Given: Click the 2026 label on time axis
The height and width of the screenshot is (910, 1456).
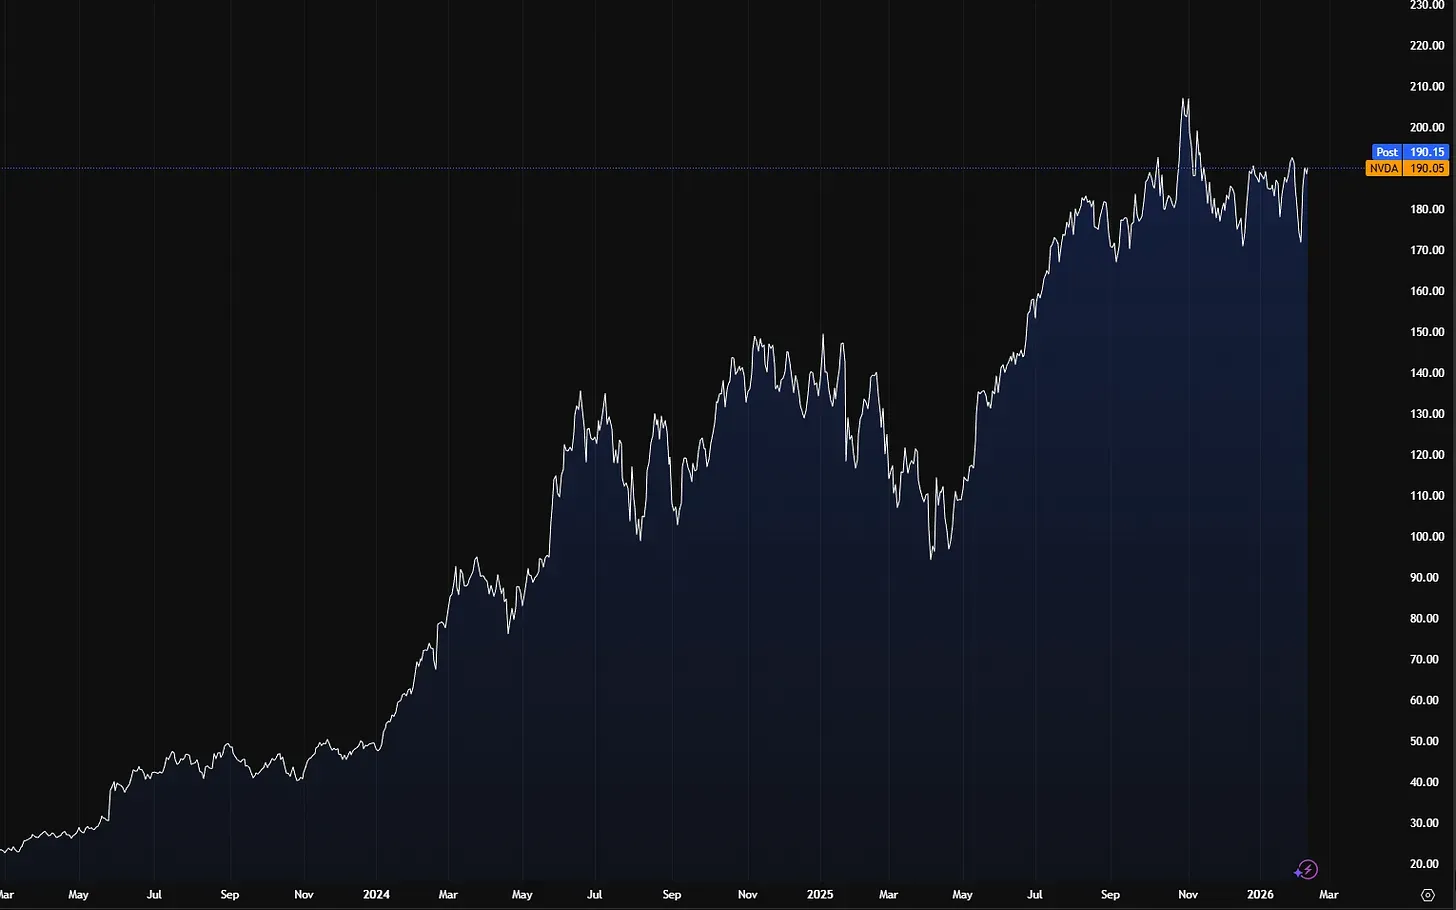Looking at the screenshot, I should (1260, 895).
